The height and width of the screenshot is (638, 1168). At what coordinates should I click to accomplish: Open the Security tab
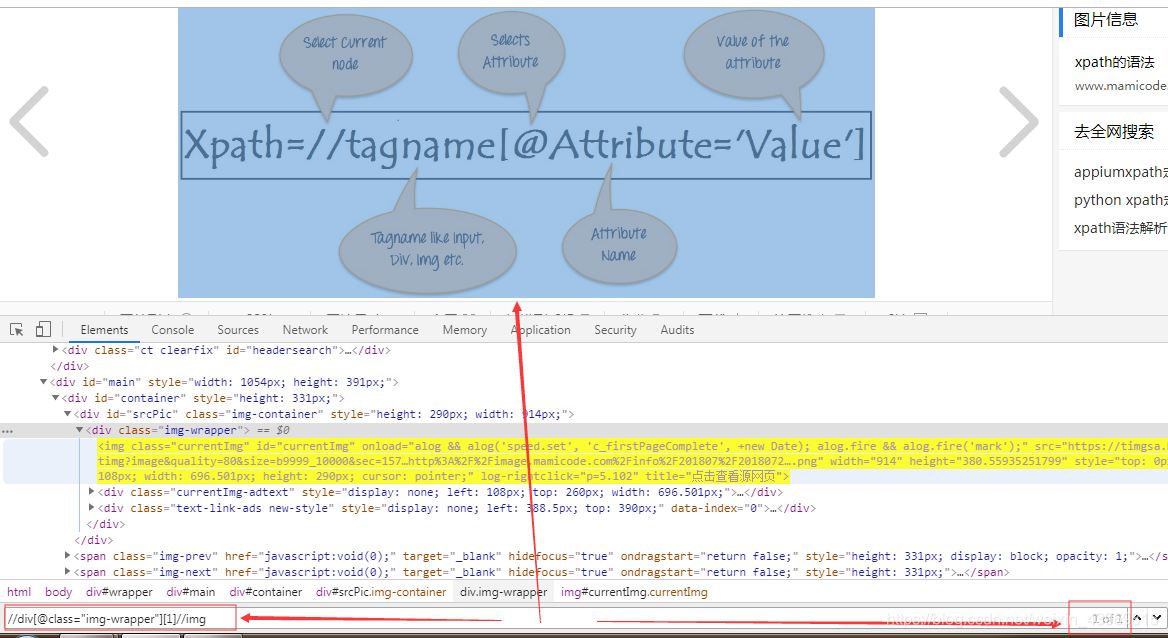615,329
